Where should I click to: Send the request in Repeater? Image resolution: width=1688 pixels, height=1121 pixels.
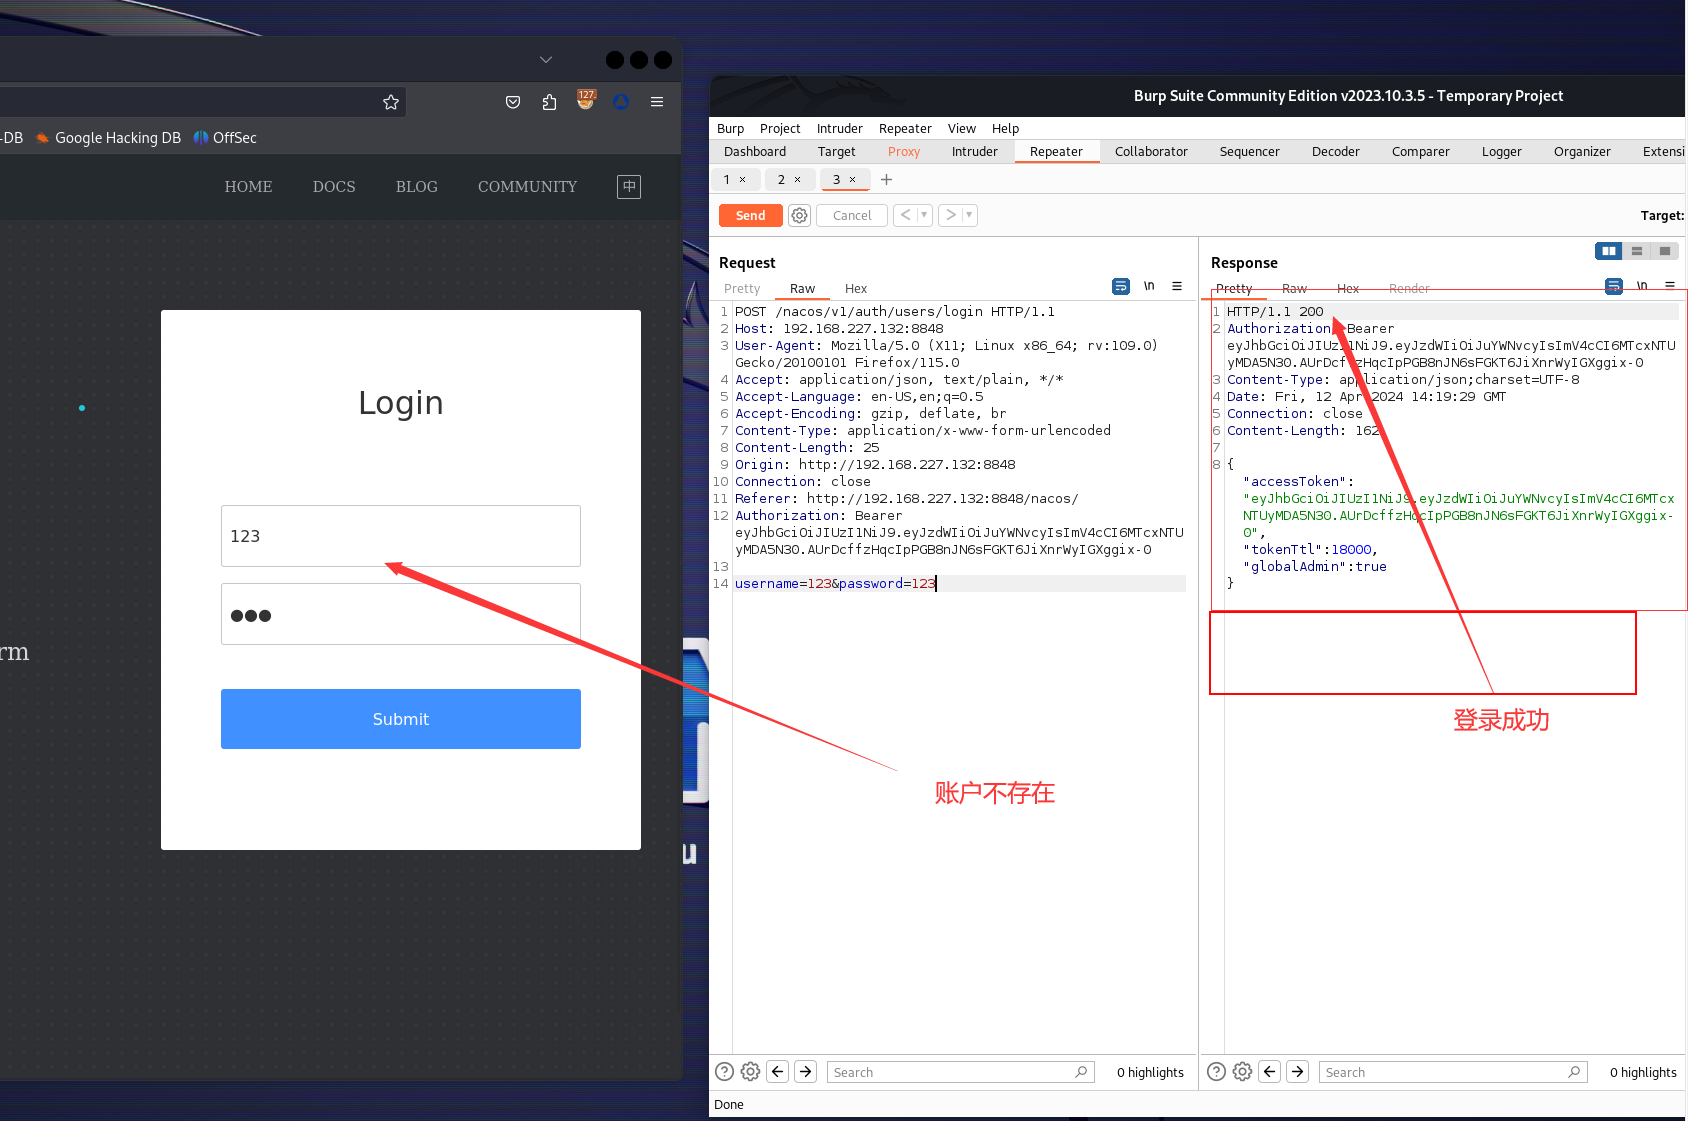[x=751, y=215]
